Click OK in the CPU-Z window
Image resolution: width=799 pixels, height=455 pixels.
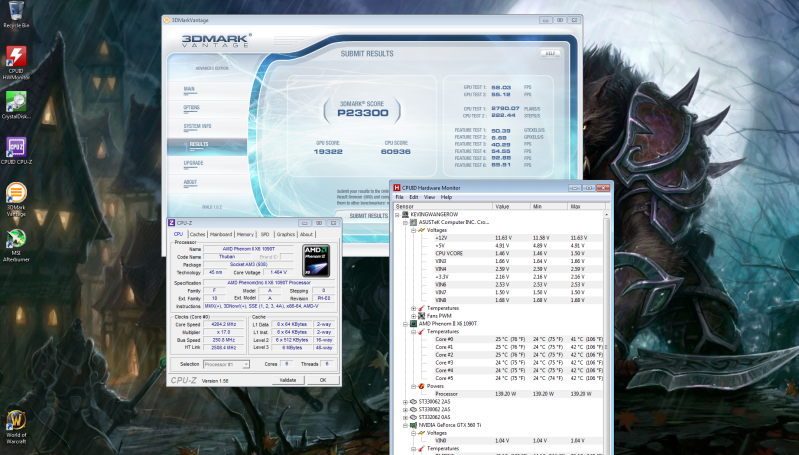(323, 380)
